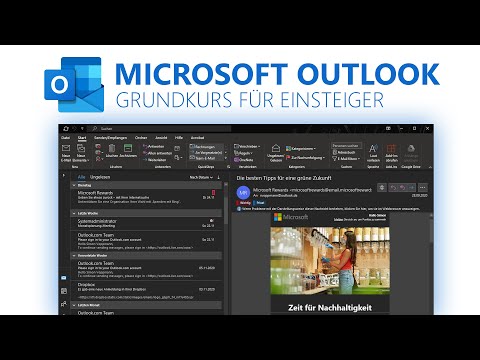Image resolution: width=480 pixels, height=360 pixels.
Task: Open the Senden/Empfangen tab
Action: click(110, 138)
